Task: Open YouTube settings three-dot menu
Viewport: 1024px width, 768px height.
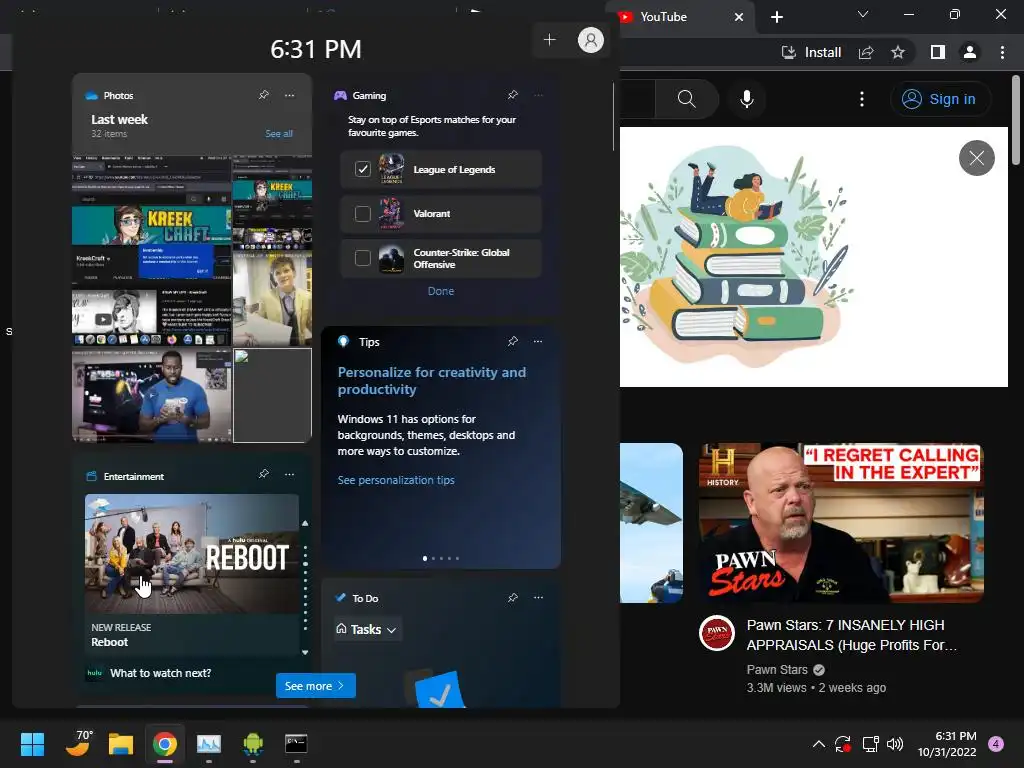Action: [x=862, y=99]
